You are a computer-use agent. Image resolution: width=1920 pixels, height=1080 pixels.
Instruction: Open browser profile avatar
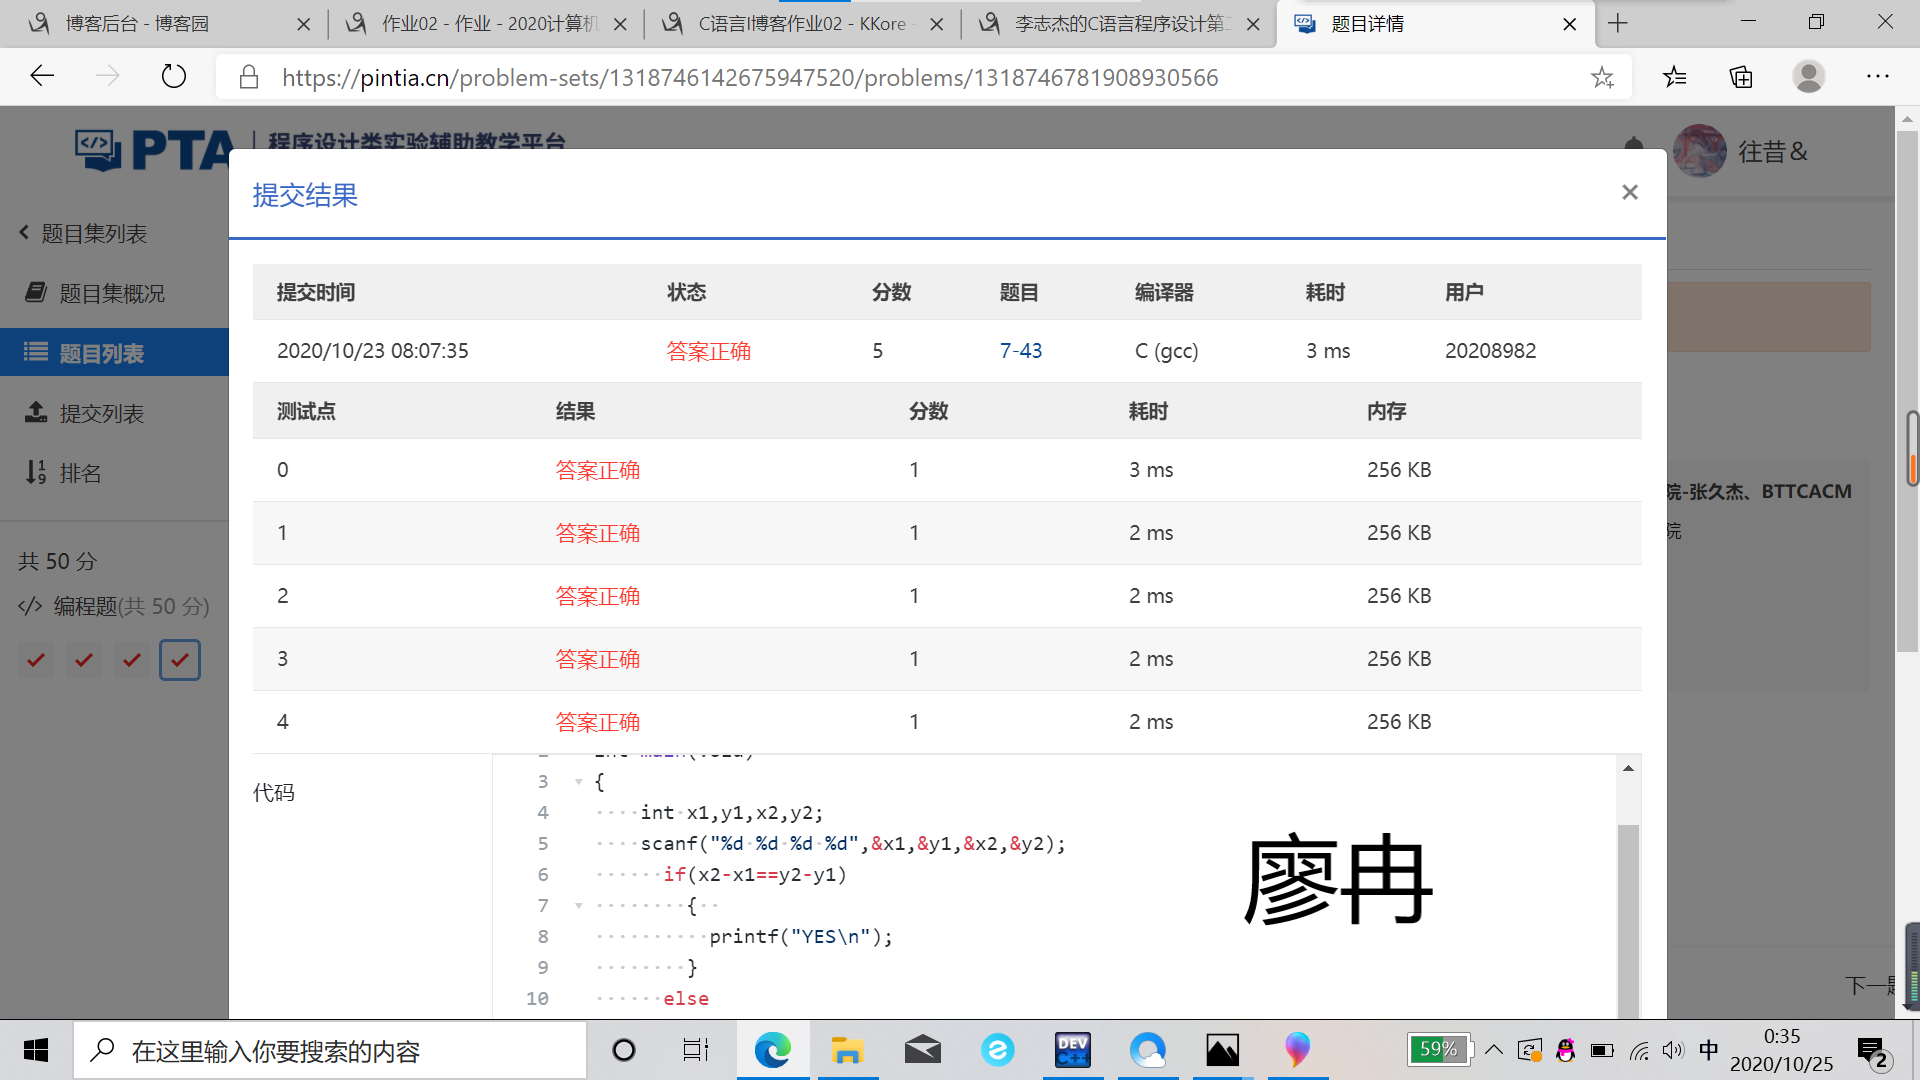pyautogui.click(x=1808, y=77)
